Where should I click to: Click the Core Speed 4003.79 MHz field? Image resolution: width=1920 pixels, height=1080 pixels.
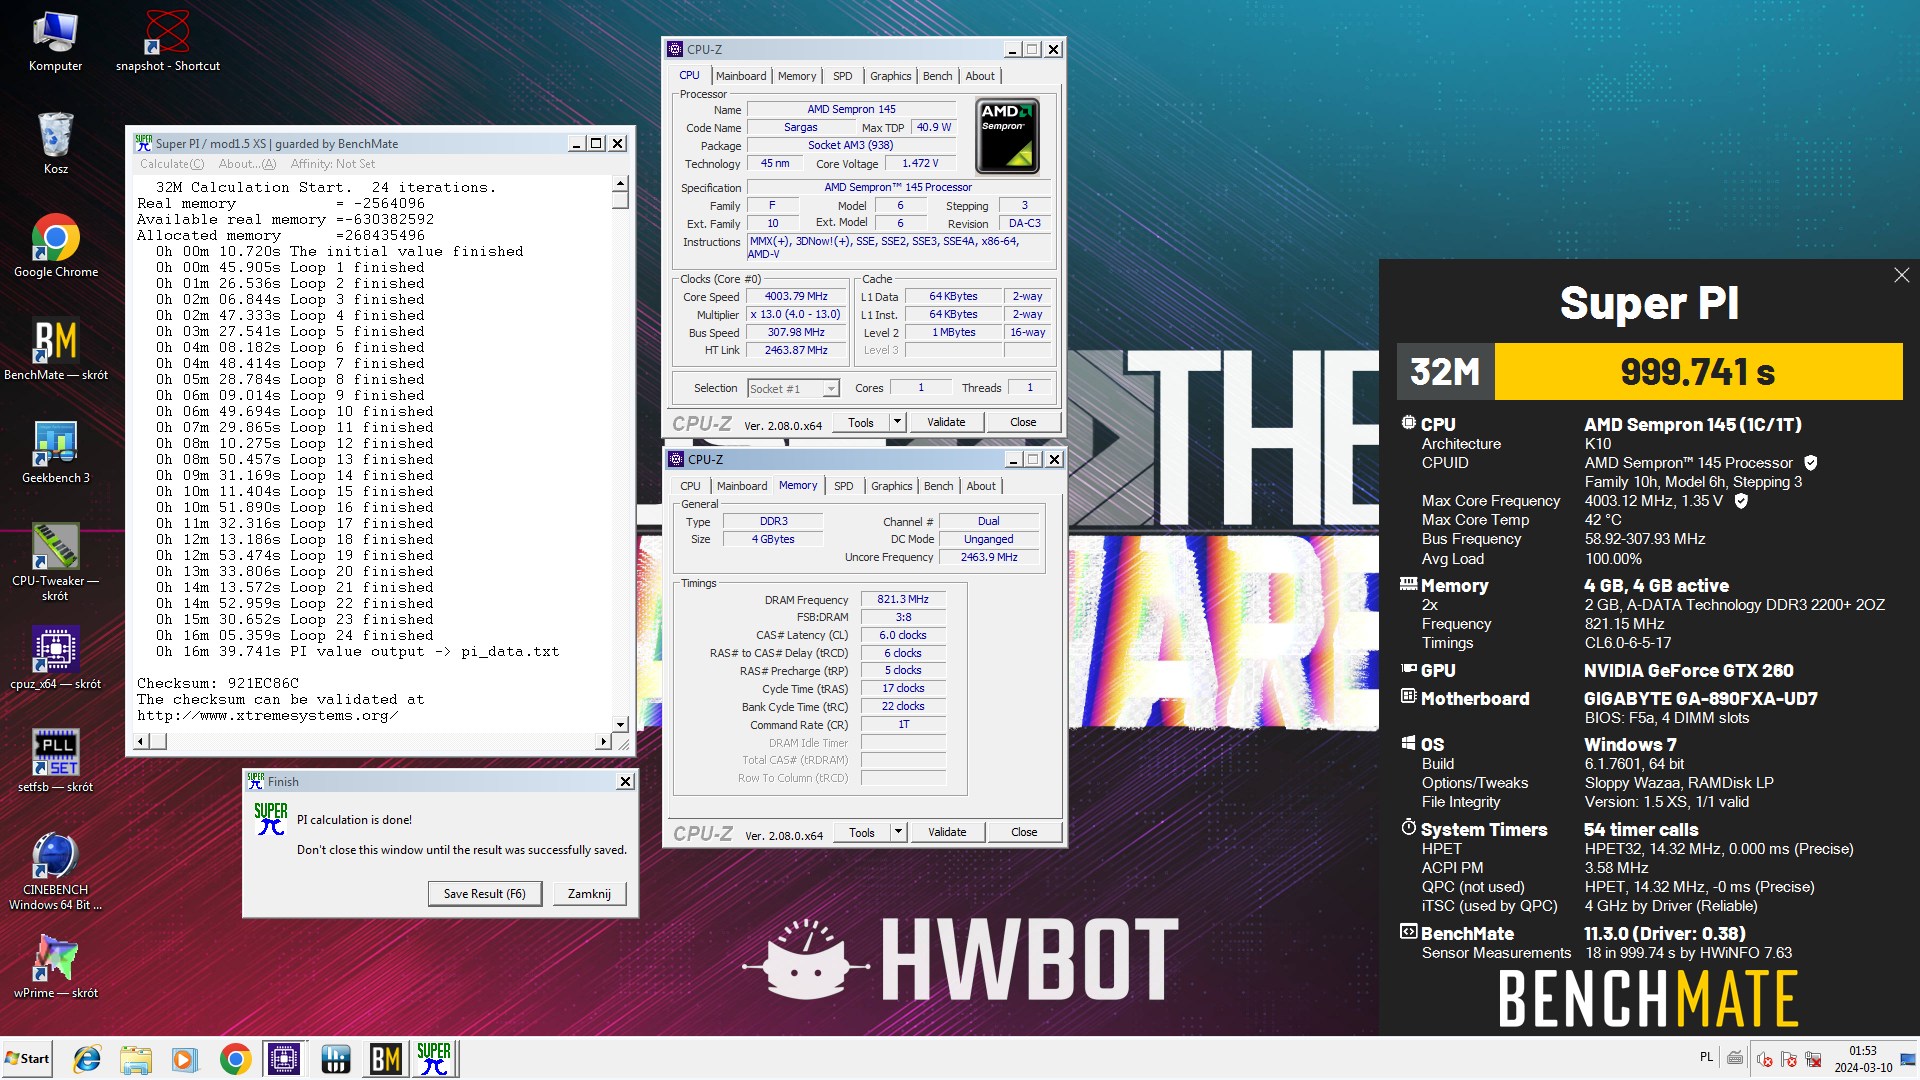[x=796, y=296]
